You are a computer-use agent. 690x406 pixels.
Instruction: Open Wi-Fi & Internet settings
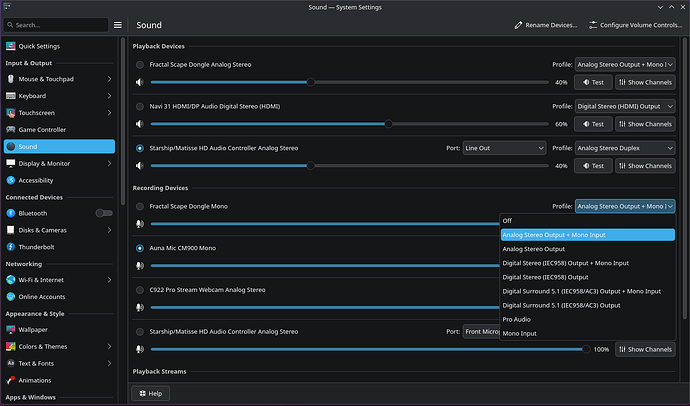59,280
